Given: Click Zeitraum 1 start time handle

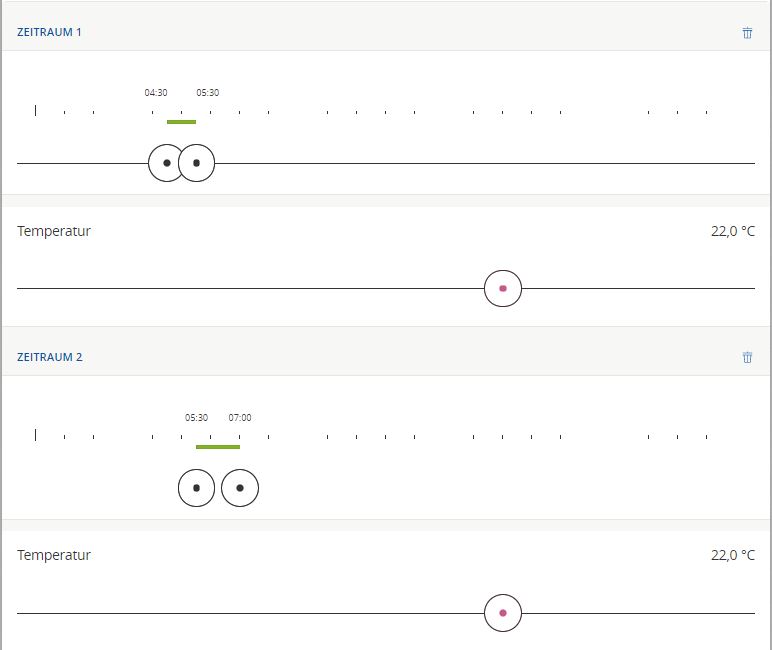Looking at the screenshot, I should point(166,163).
